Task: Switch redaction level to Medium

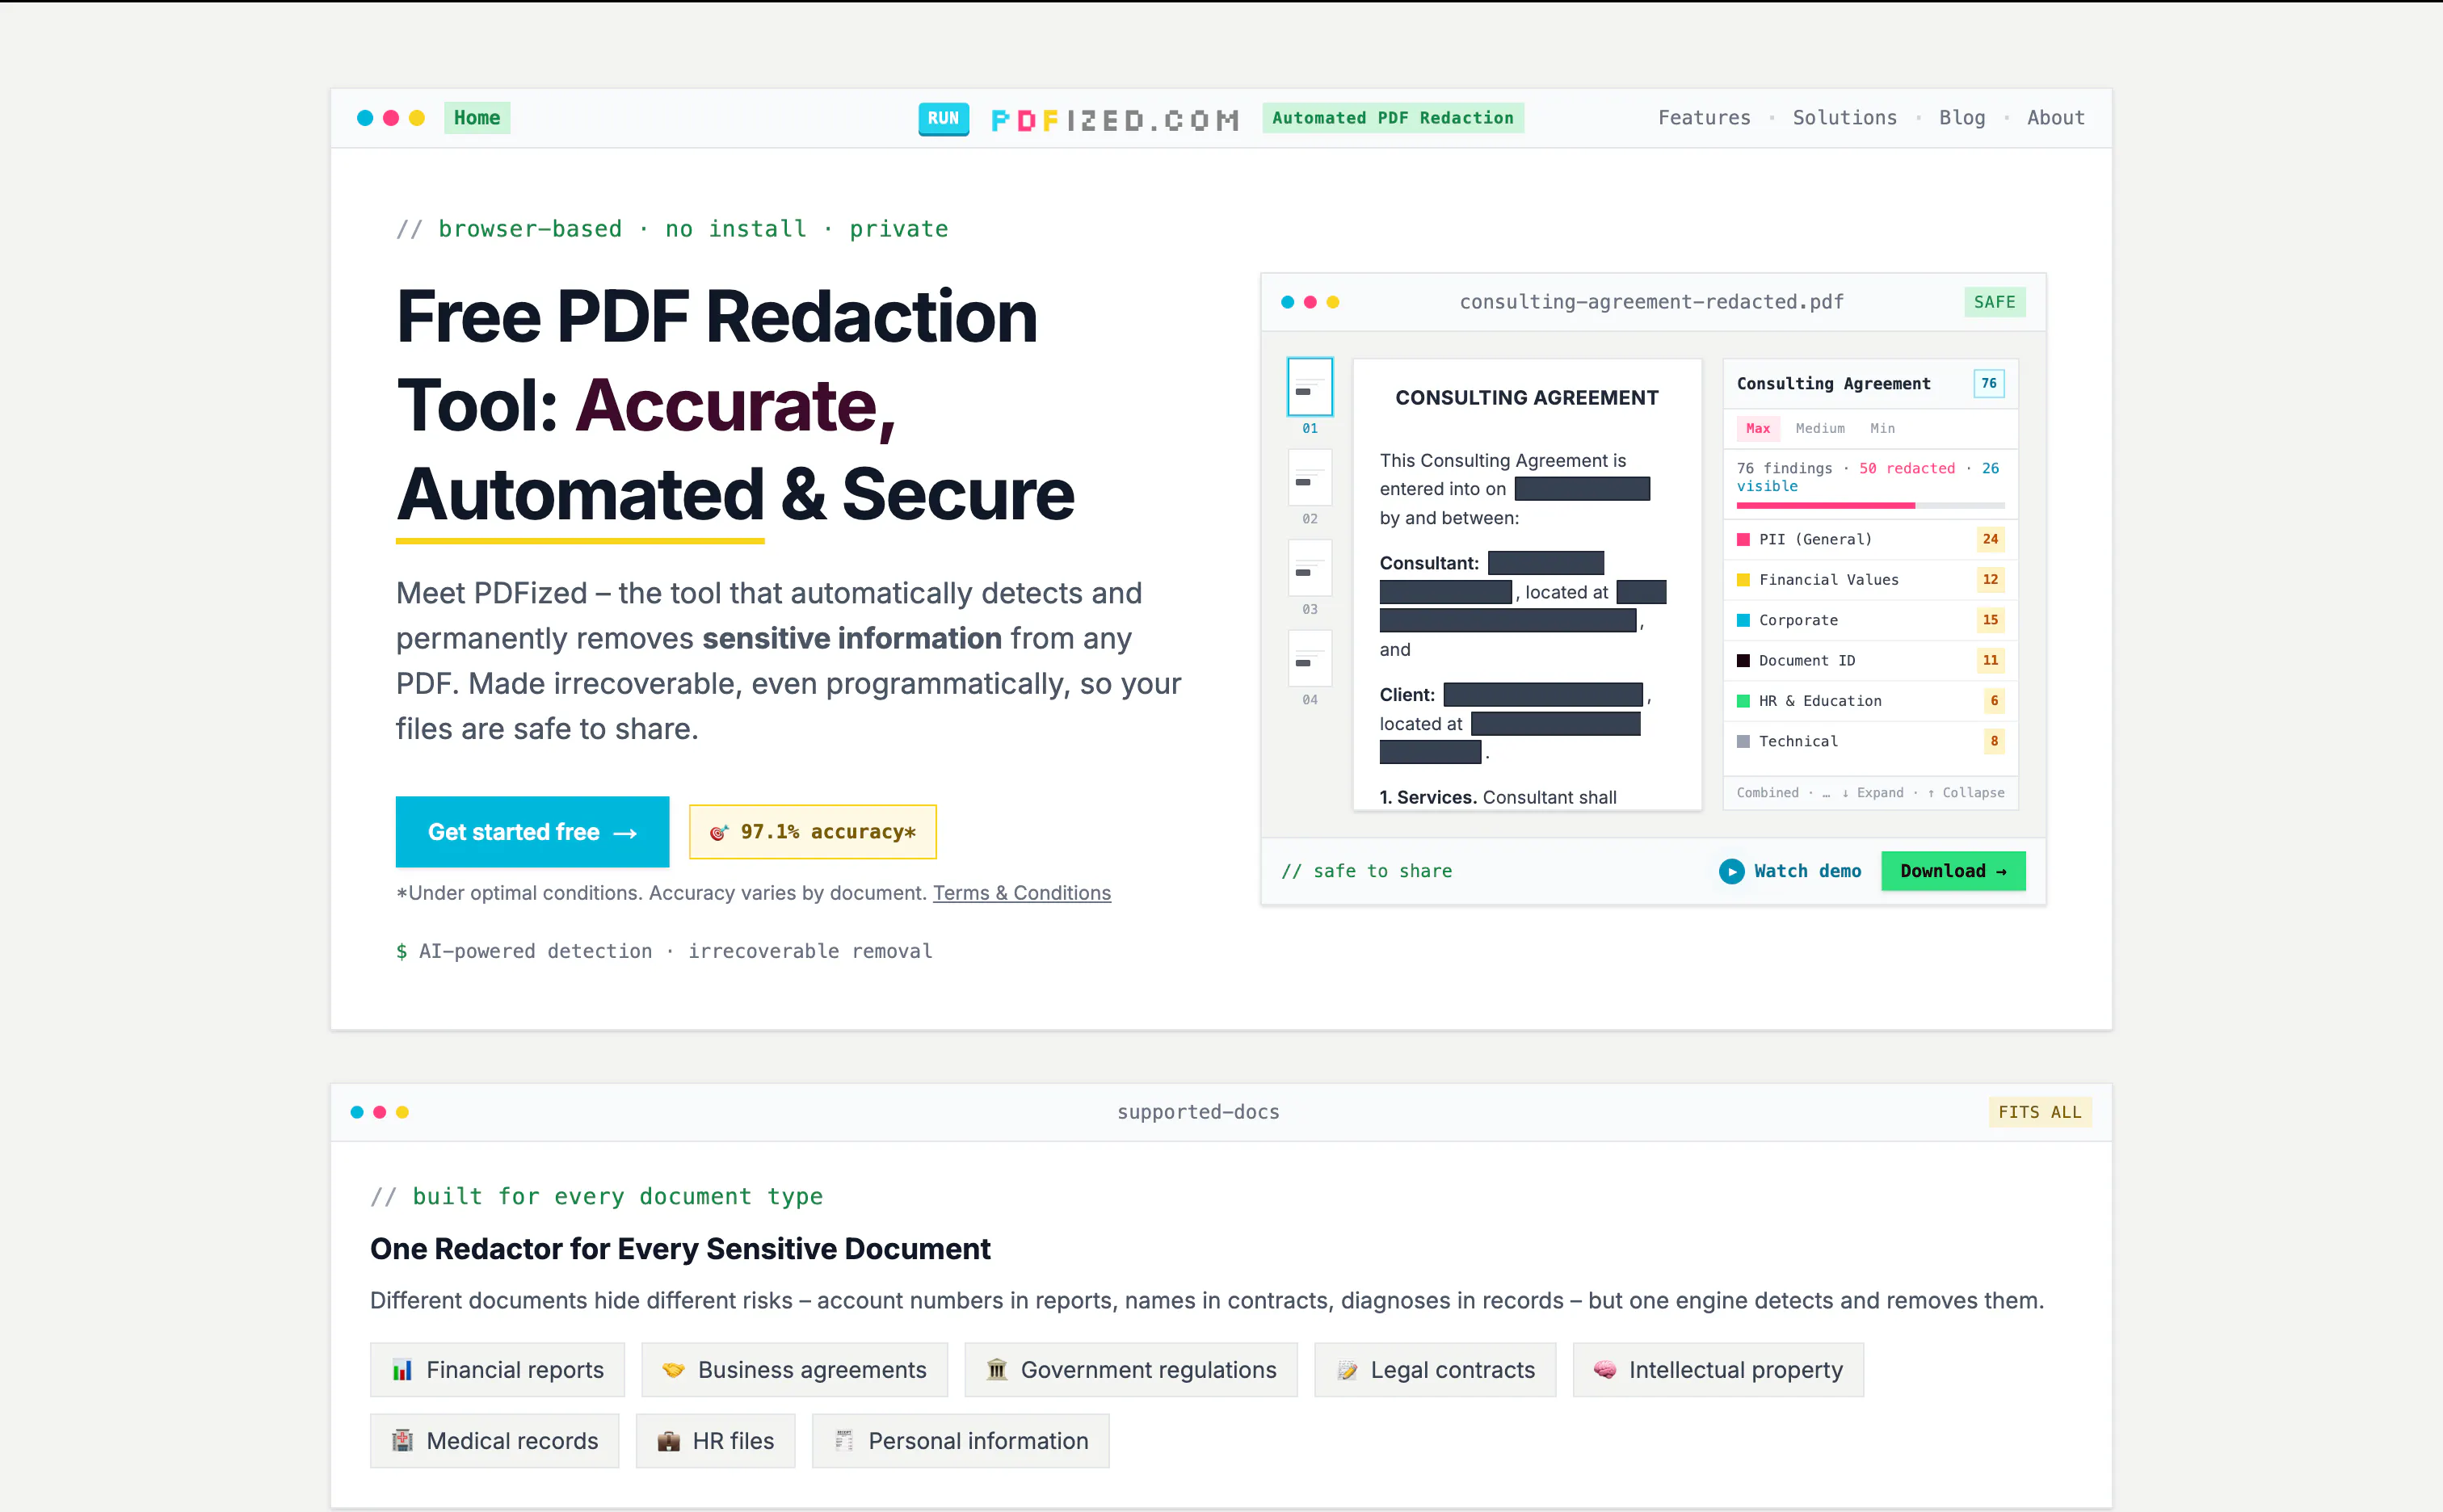Action: [1820, 429]
